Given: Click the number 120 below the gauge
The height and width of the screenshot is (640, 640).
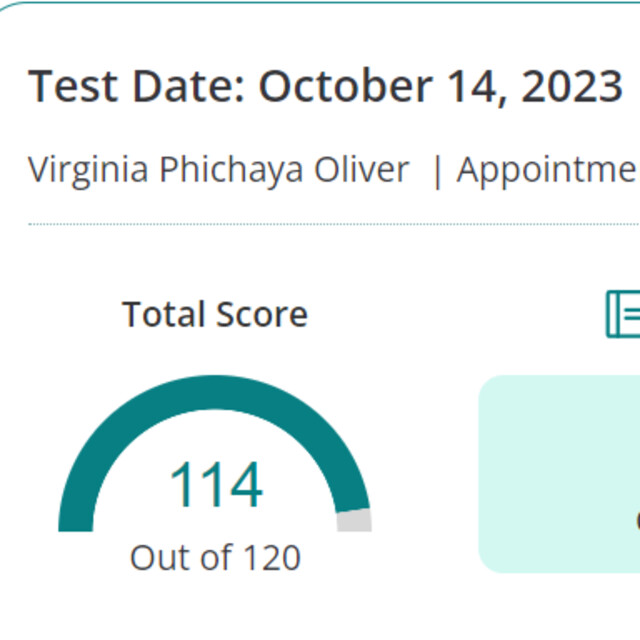Looking at the screenshot, I should coord(272,558).
